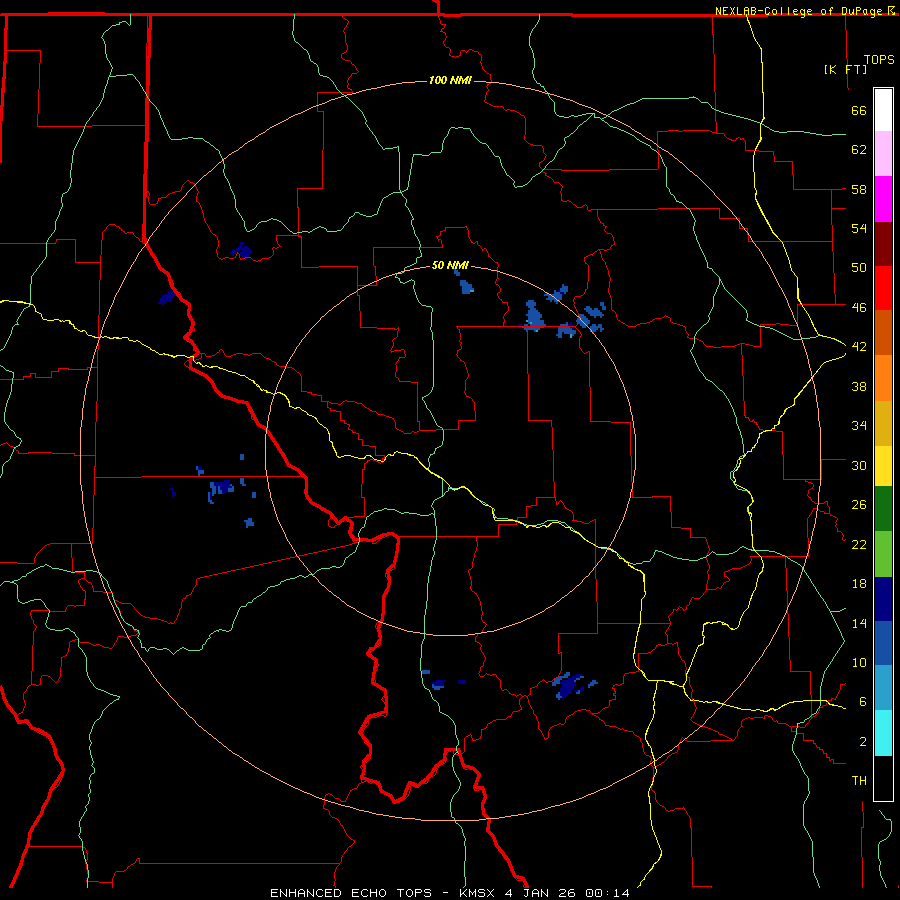Select the dark green legend swatch

click(883, 509)
